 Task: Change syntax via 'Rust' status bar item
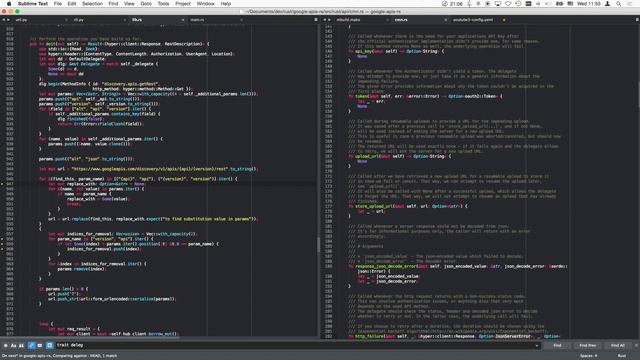622,356
